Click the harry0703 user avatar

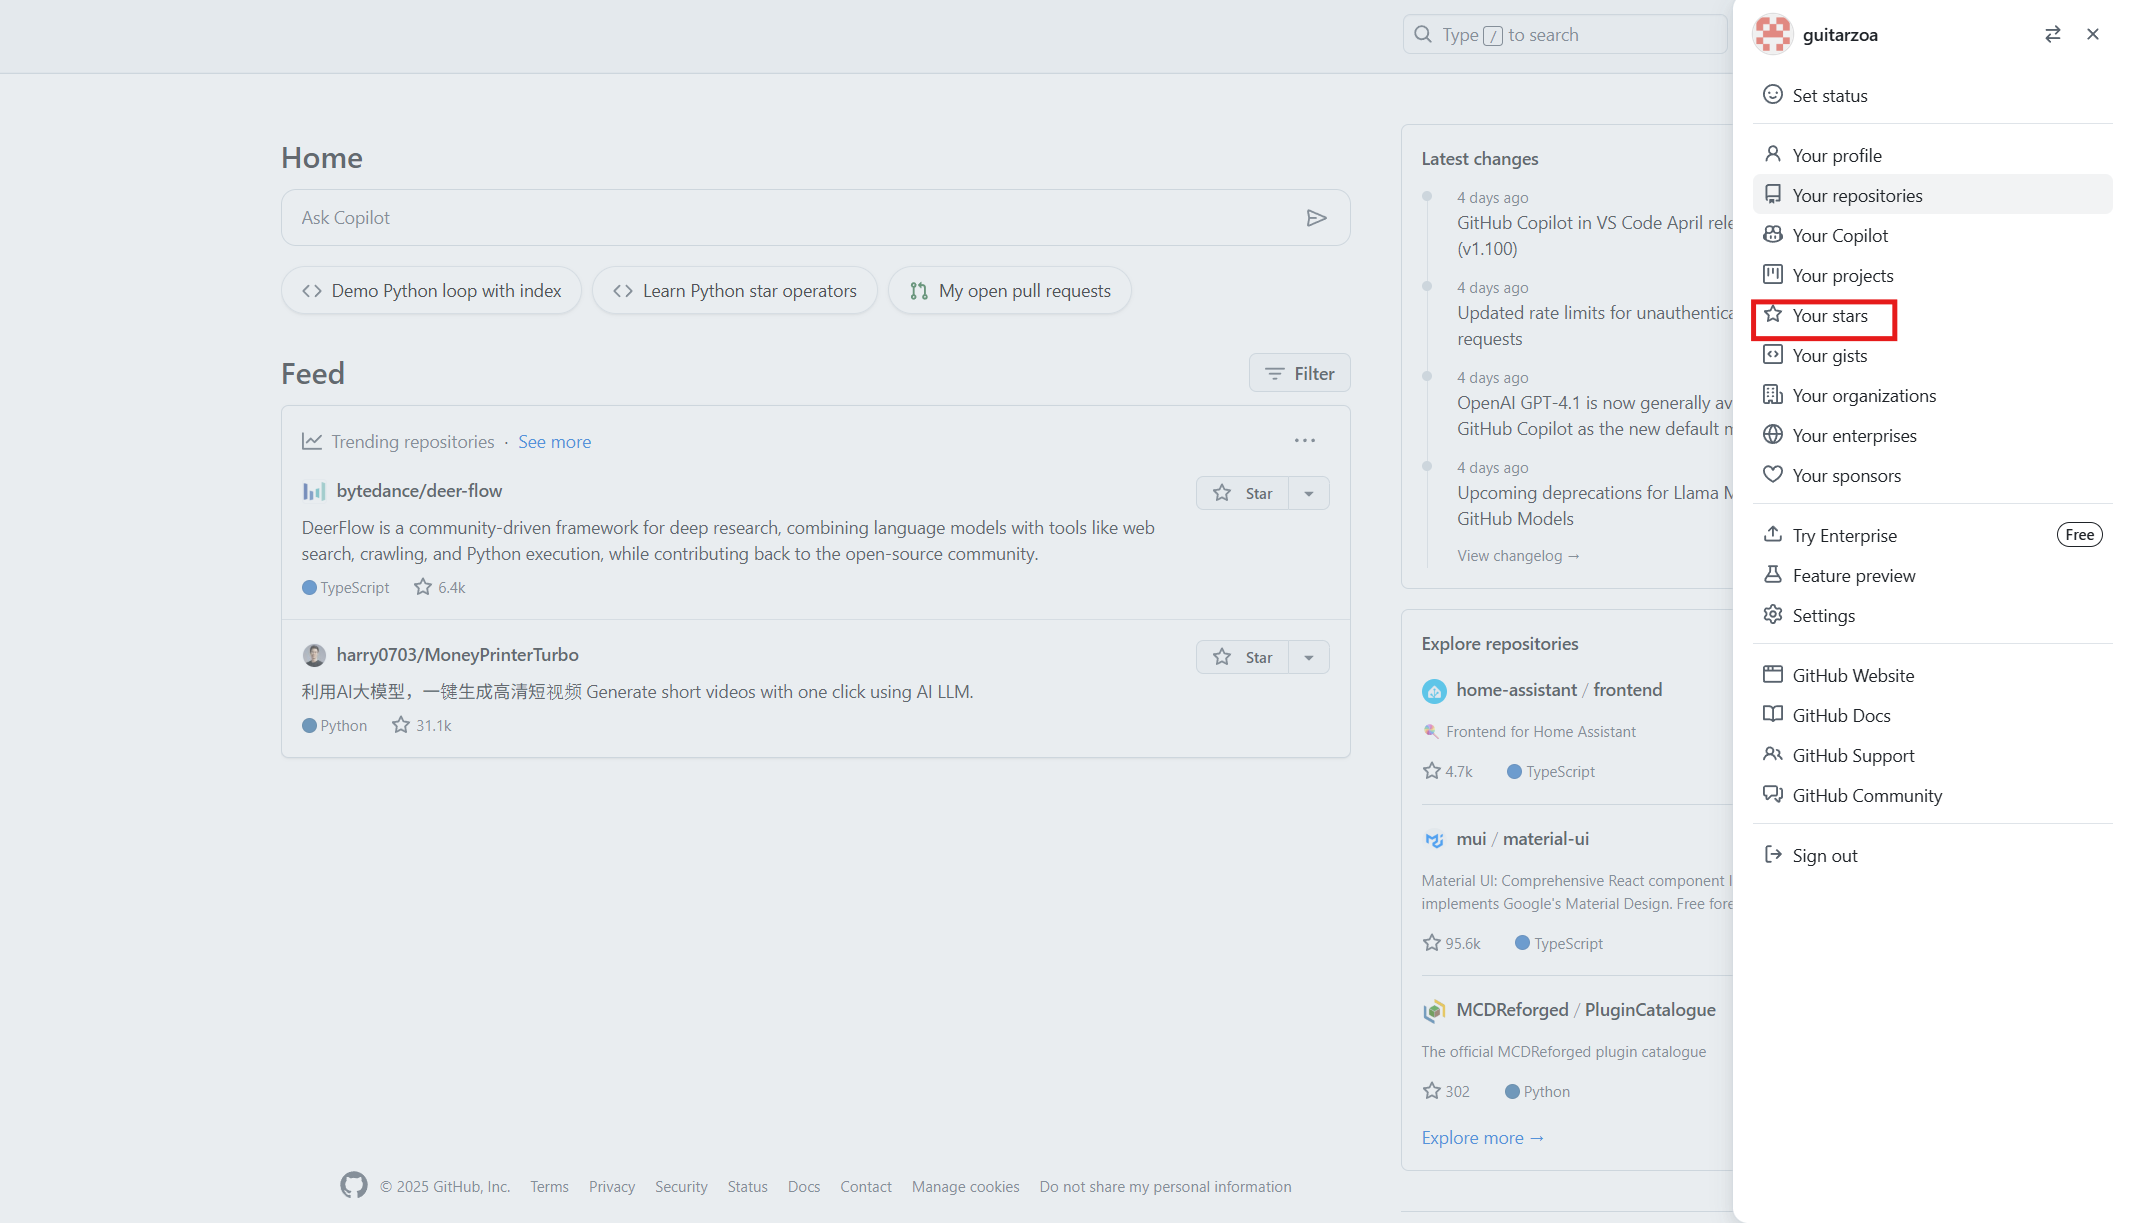coord(314,655)
